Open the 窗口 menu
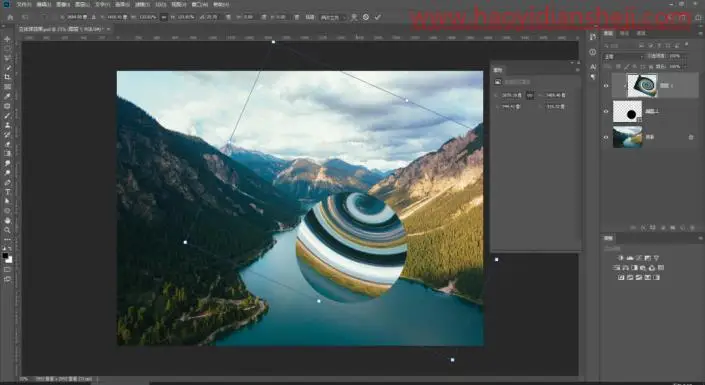The width and height of the screenshot is (705, 385). [200, 4]
